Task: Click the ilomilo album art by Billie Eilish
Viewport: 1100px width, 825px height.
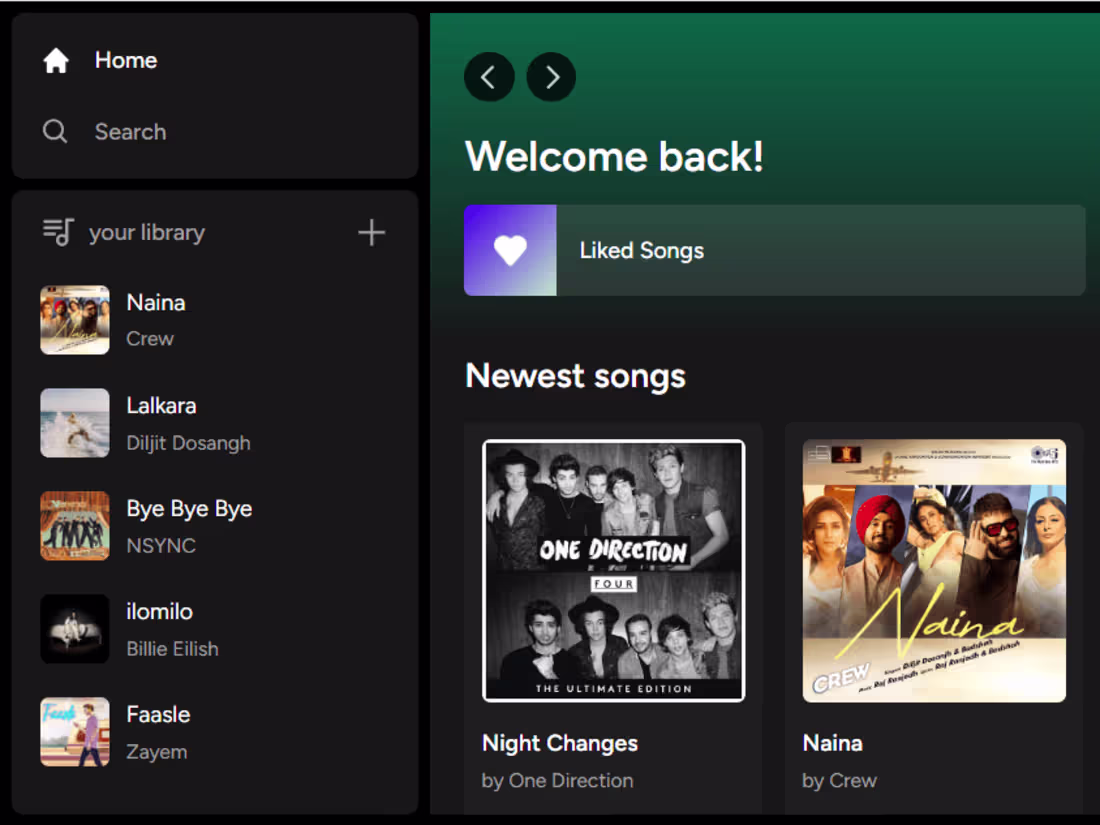Action: click(x=74, y=629)
